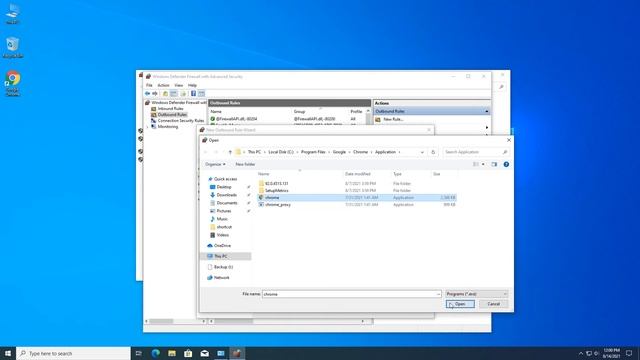Click the Search Application box
Viewport: 640px width, 360px height.
[x=476, y=152]
